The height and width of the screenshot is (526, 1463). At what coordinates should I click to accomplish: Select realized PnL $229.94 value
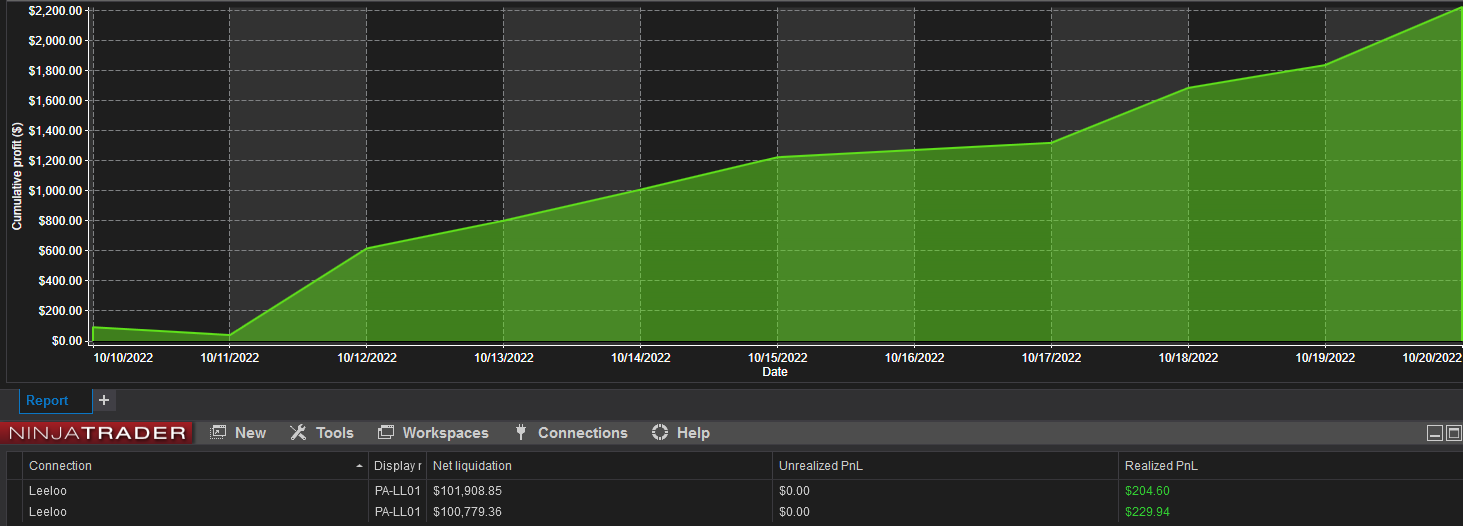1147,512
